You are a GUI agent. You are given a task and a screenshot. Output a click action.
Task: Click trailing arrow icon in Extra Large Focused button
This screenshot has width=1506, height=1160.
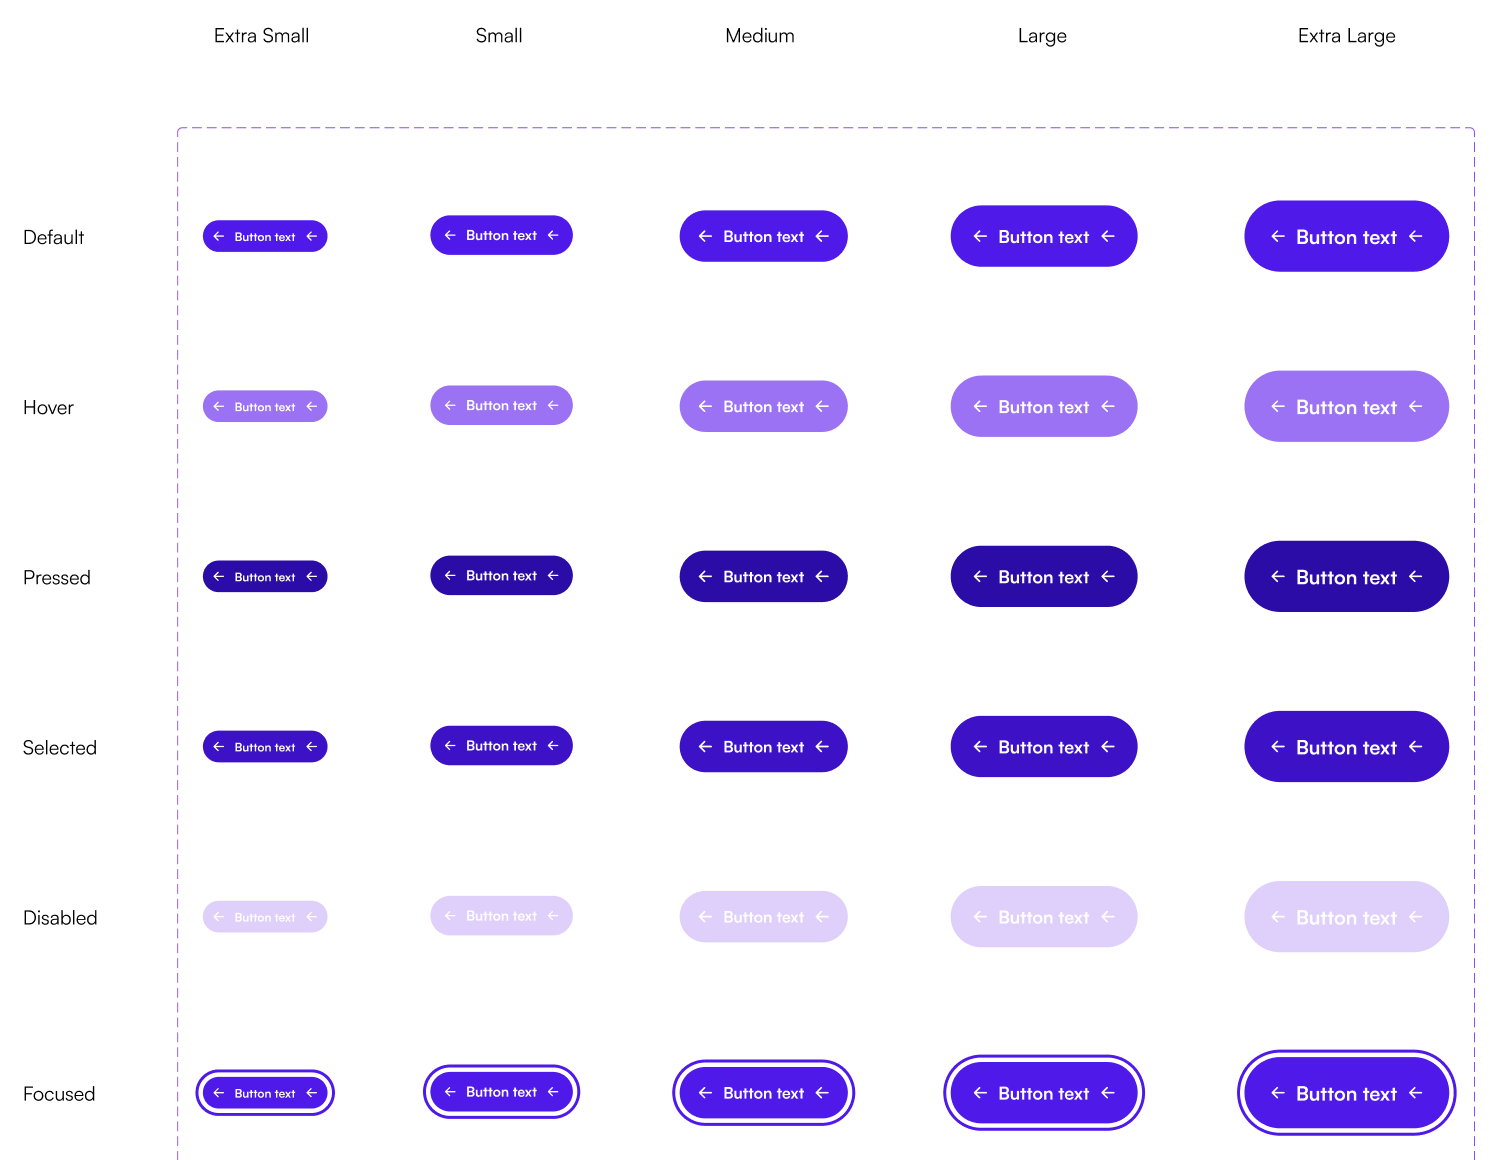(1416, 1093)
